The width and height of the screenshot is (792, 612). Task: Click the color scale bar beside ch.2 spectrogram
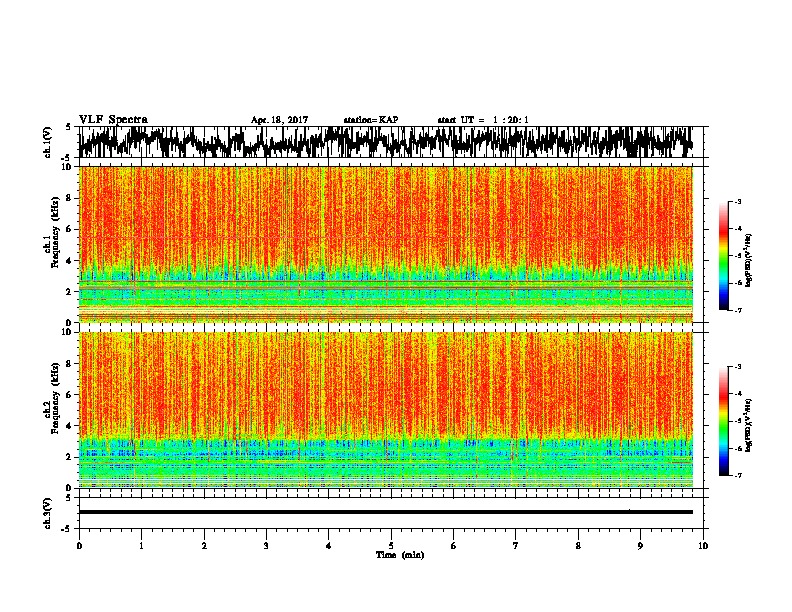point(723,421)
